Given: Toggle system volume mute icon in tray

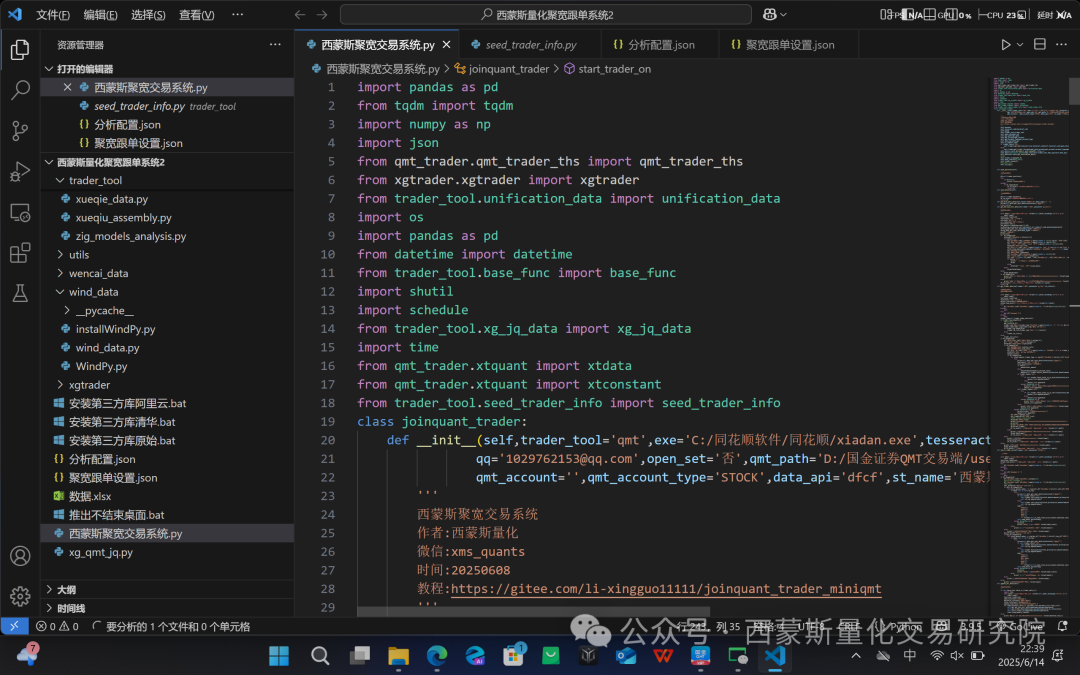Looking at the screenshot, I should (957, 656).
